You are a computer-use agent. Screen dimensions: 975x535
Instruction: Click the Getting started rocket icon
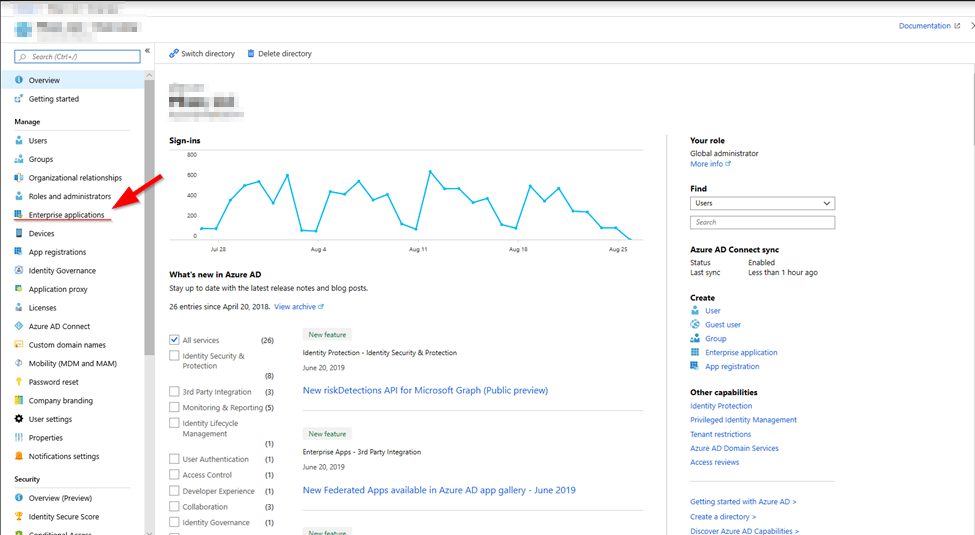(x=19, y=98)
